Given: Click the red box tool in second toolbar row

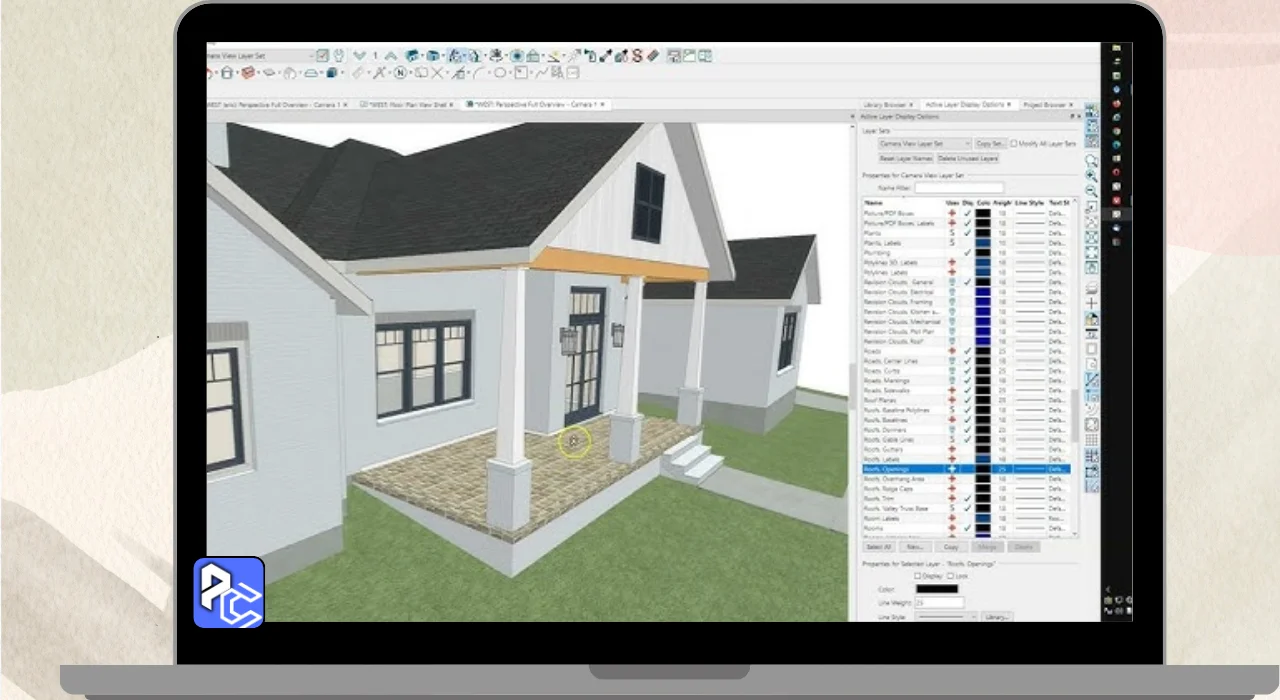Looking at the screenshot, I should pos(248,72).
